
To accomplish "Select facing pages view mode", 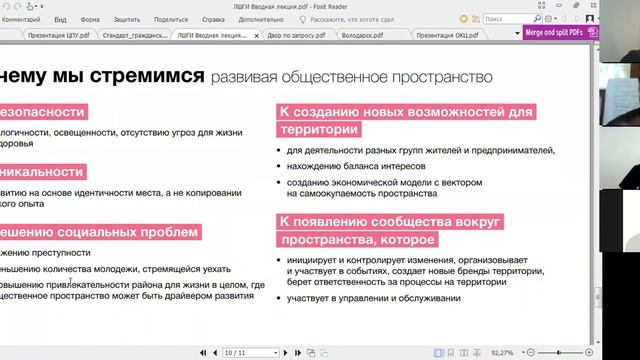I will point(464,353).
